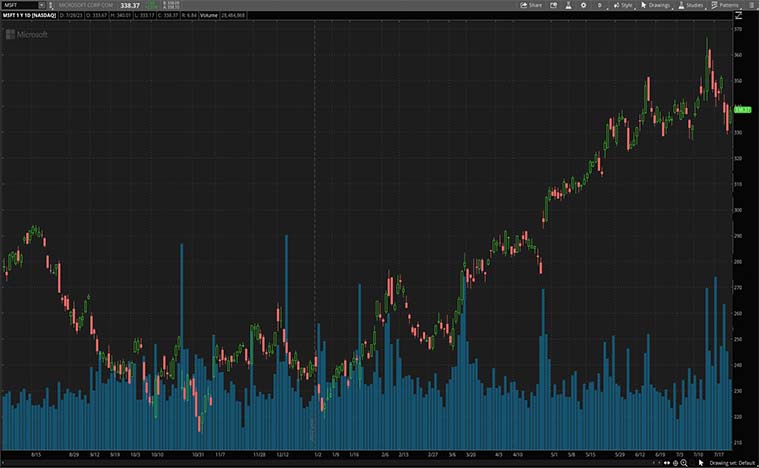Screen dimensions: 759x468
Task: Click the MSFT symbol input field
Action: [19, 5]
